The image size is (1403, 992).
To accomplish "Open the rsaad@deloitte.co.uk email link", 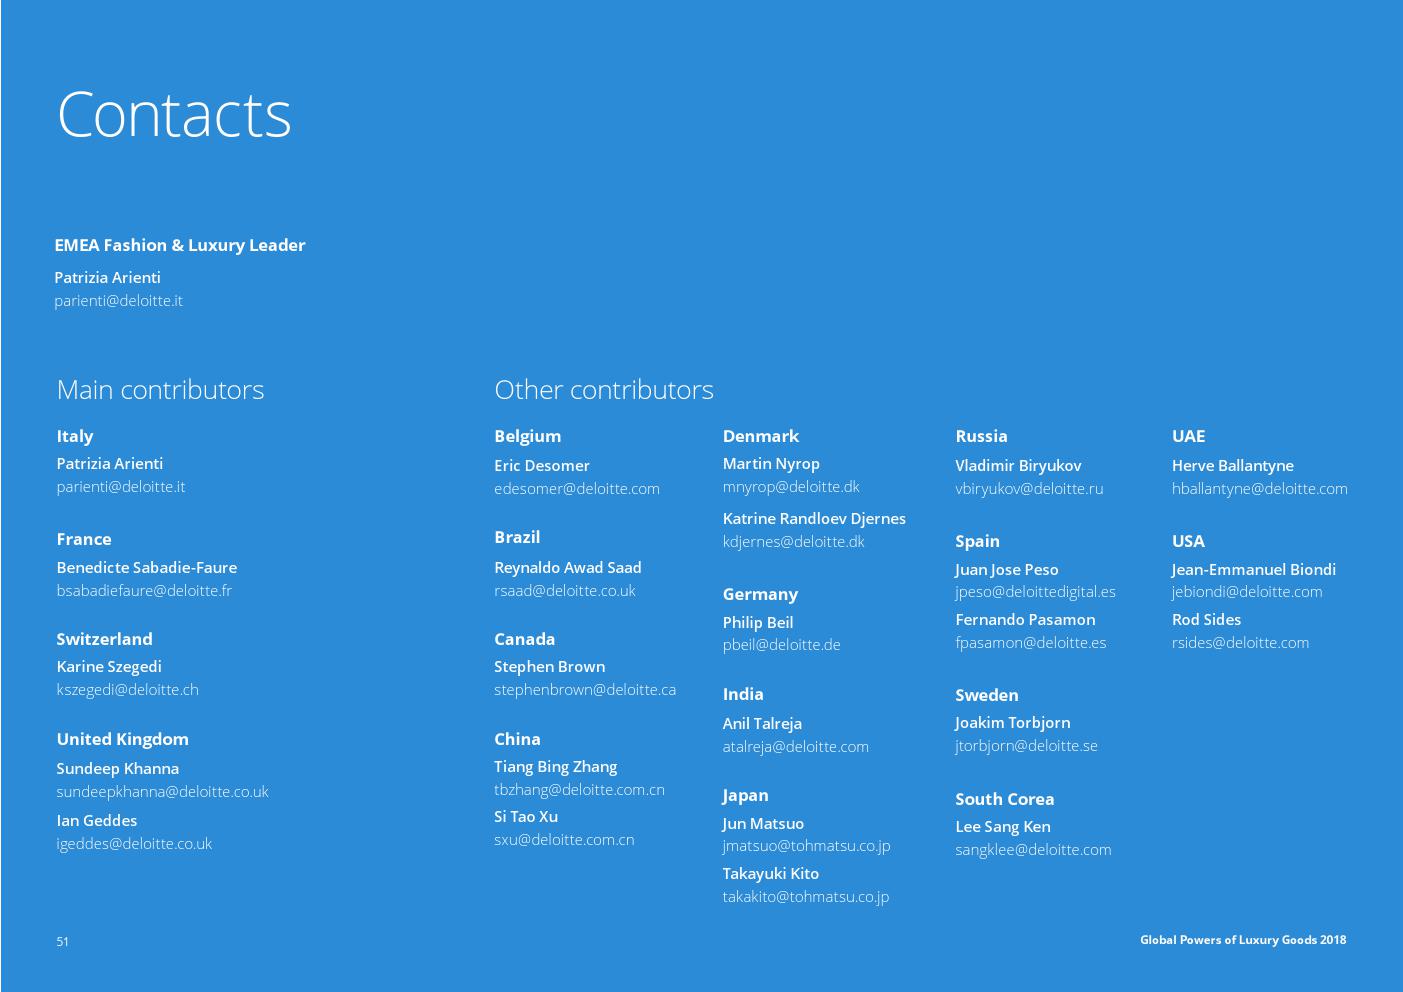I will 564,591.
